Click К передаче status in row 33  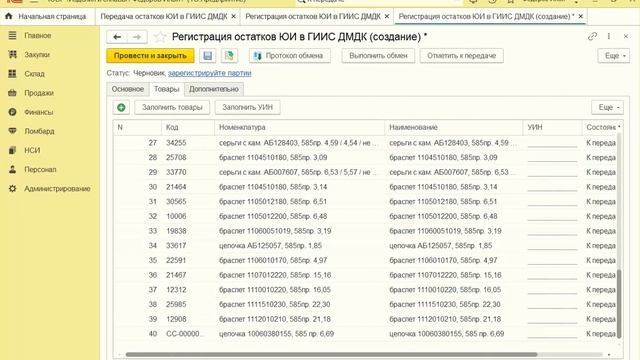click(601, 231)
